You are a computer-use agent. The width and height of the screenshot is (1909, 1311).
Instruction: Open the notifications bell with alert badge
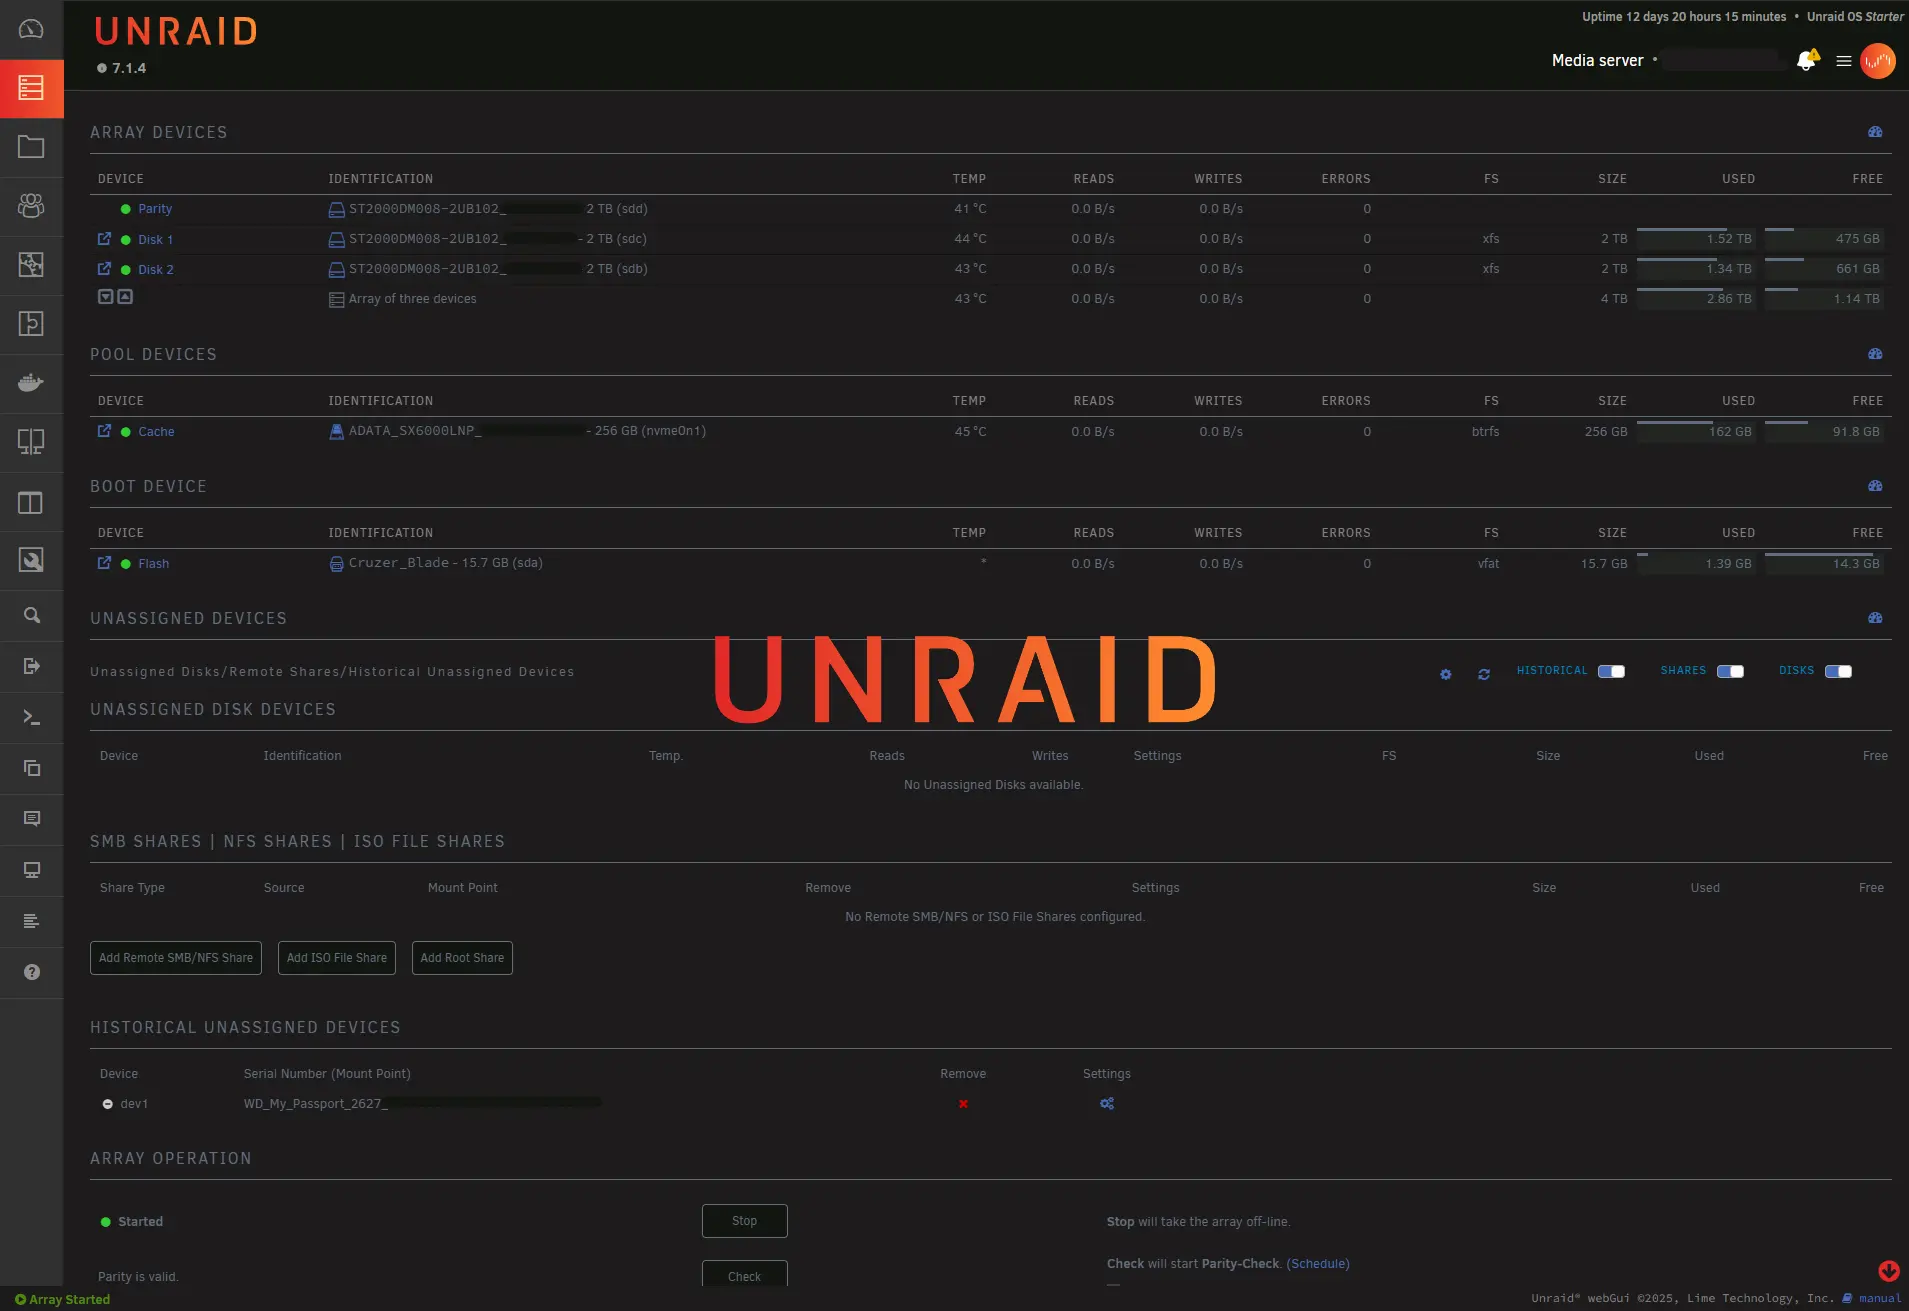pos(1807,60)
